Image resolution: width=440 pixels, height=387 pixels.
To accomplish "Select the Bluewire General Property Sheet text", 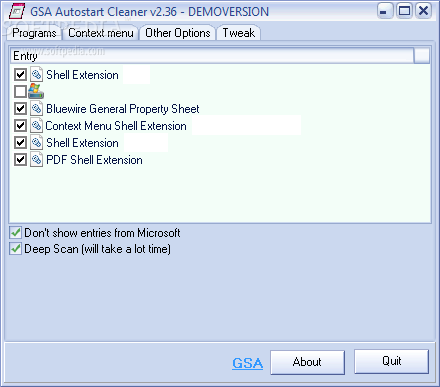I will pyautogui.click(x=123, y=109).
